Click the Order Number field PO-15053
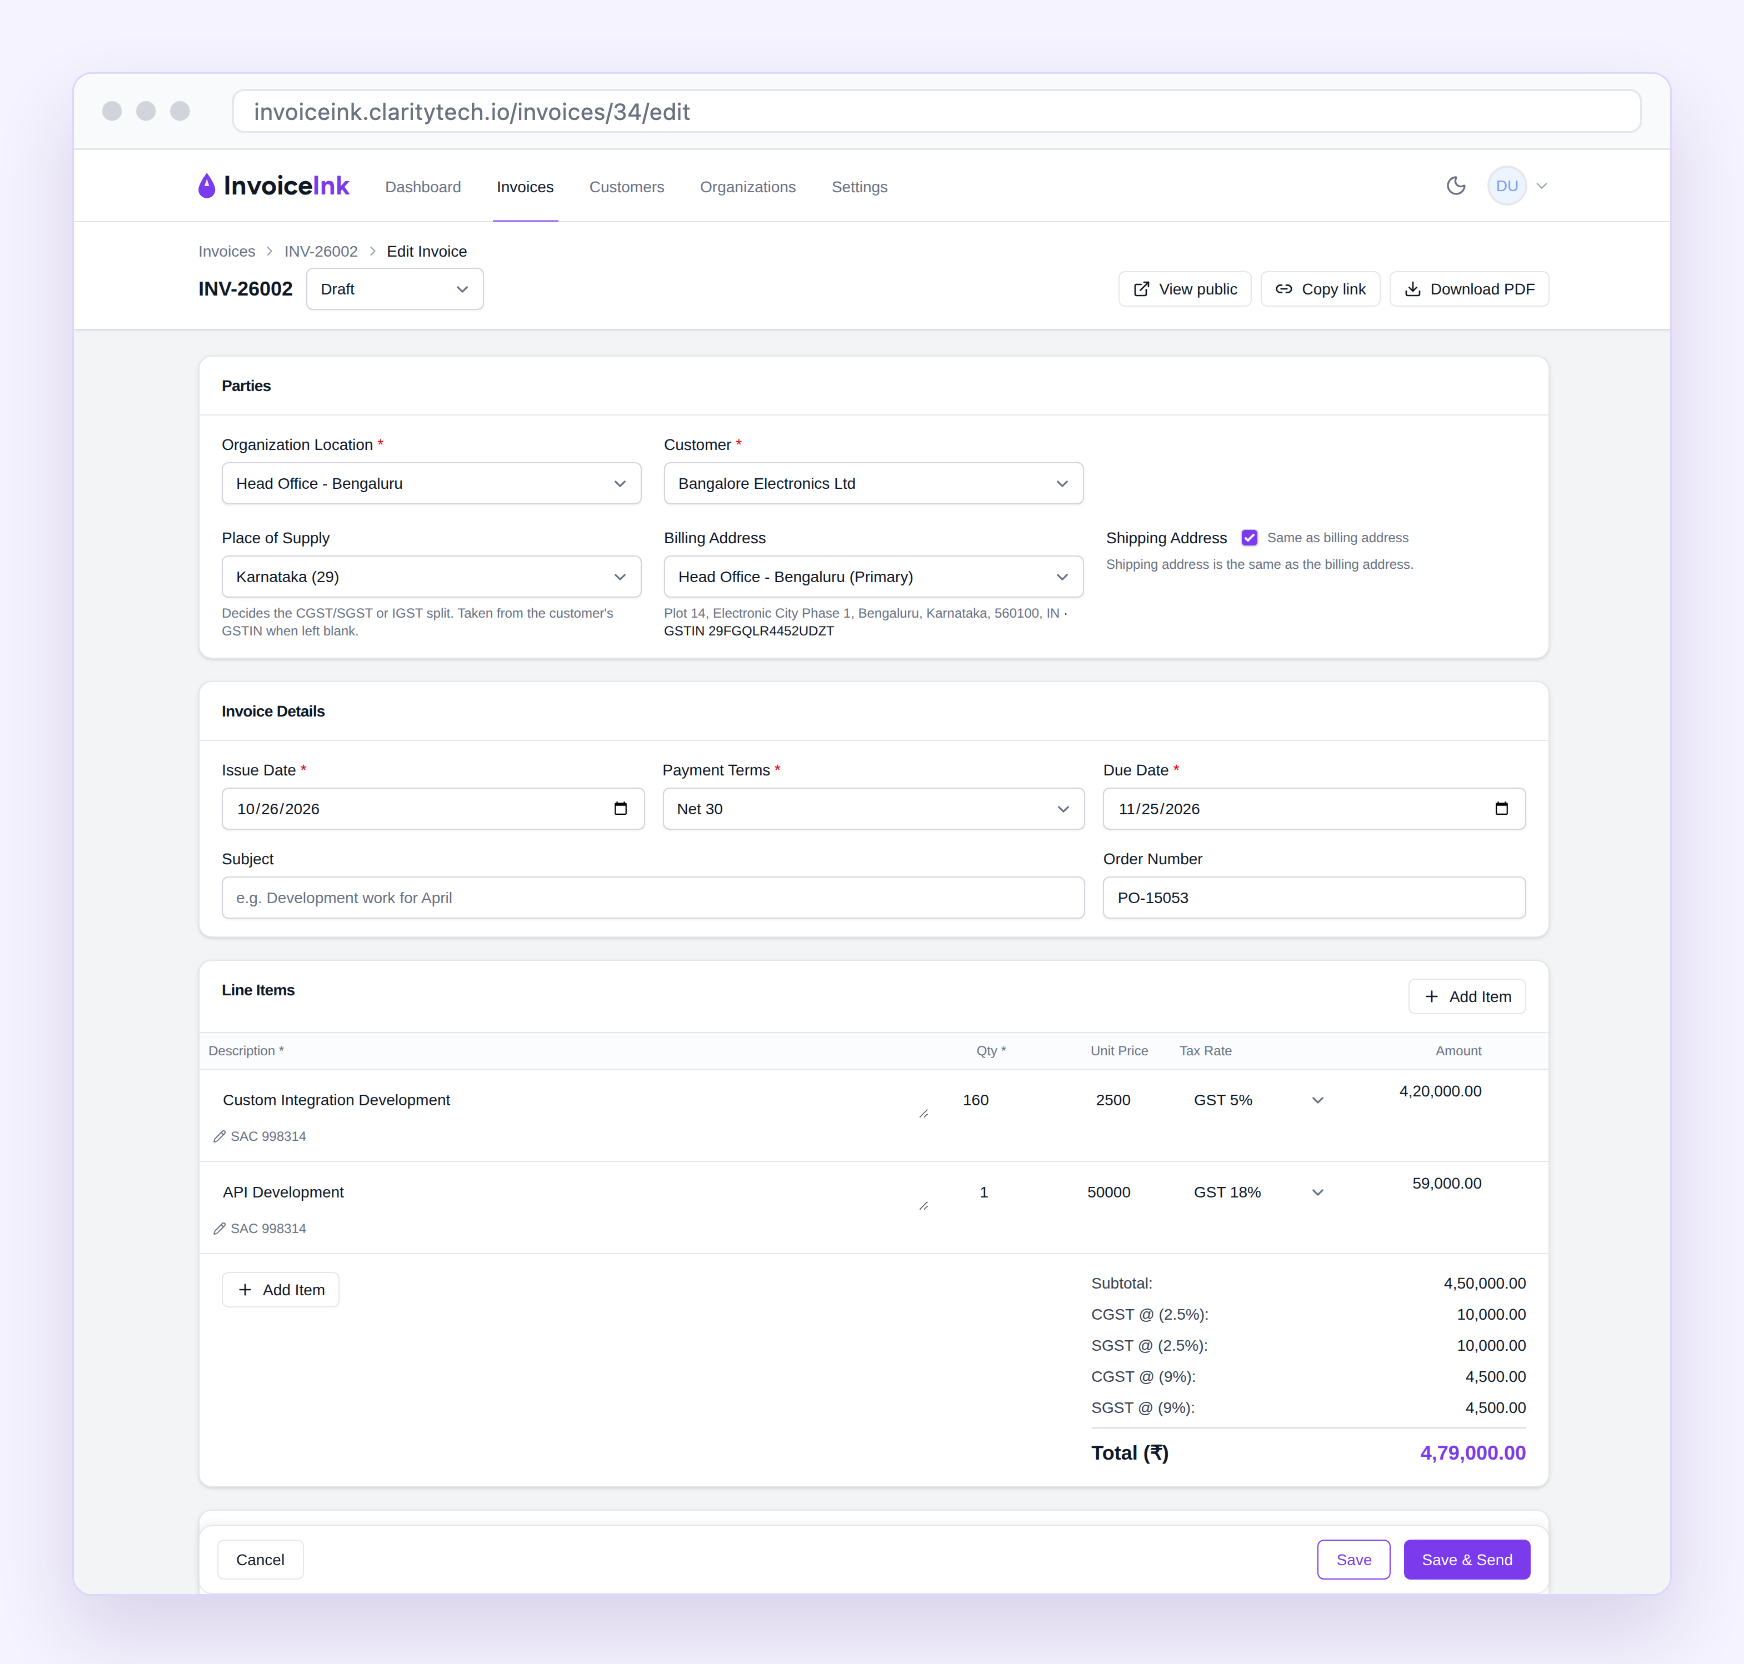The height and width of the screenshot is (1664, 1744). pos(1314,898)
